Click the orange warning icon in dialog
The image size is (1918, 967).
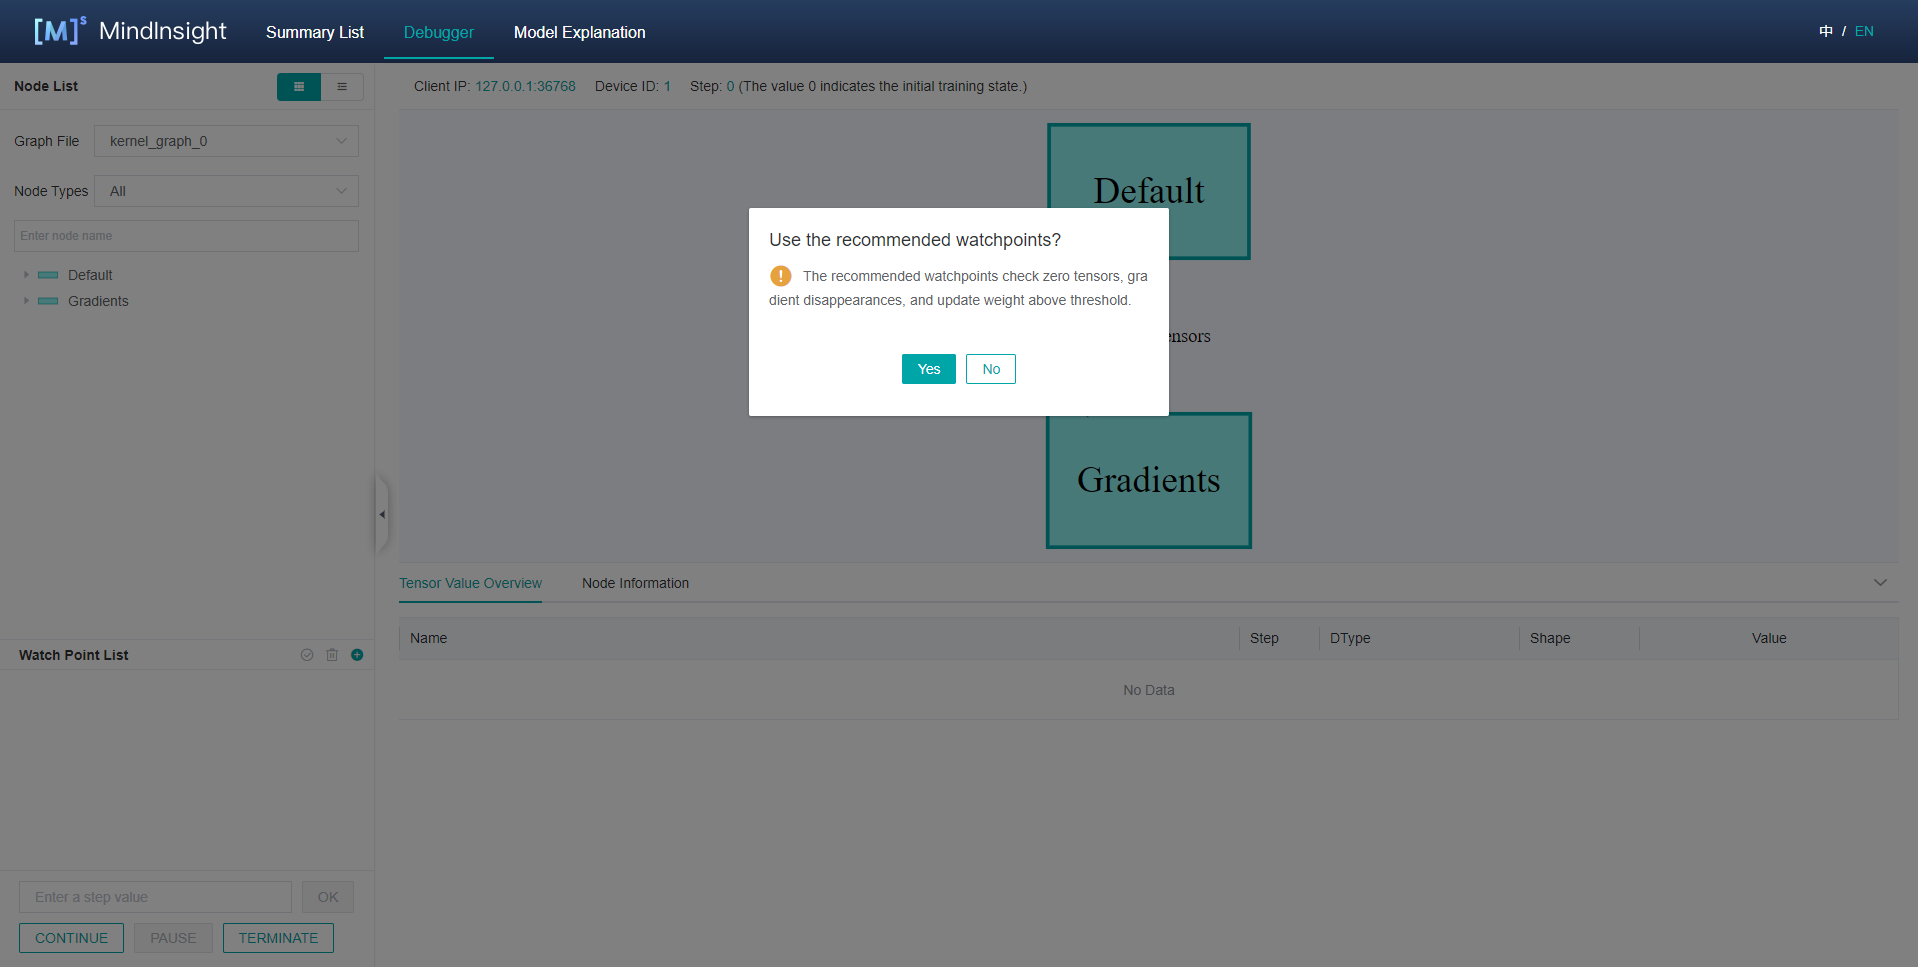(781, 276)
